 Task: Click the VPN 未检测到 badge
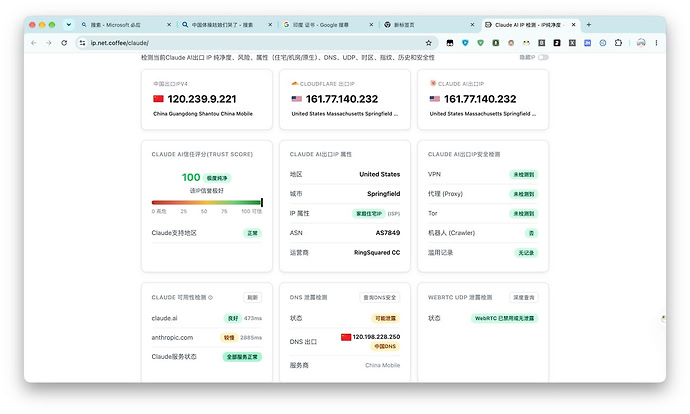click(x=524, y=175)
